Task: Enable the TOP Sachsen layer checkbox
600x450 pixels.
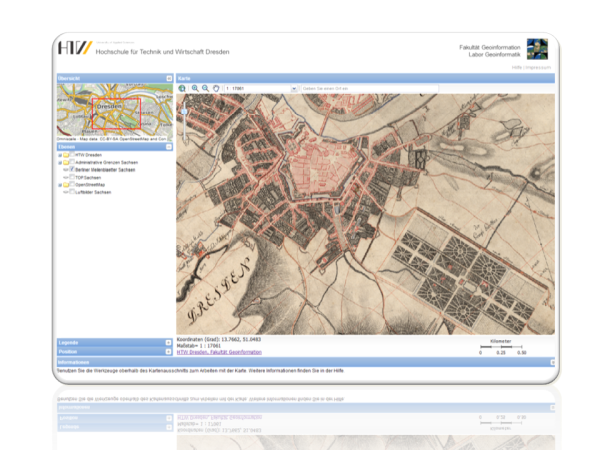Action: 72,177
